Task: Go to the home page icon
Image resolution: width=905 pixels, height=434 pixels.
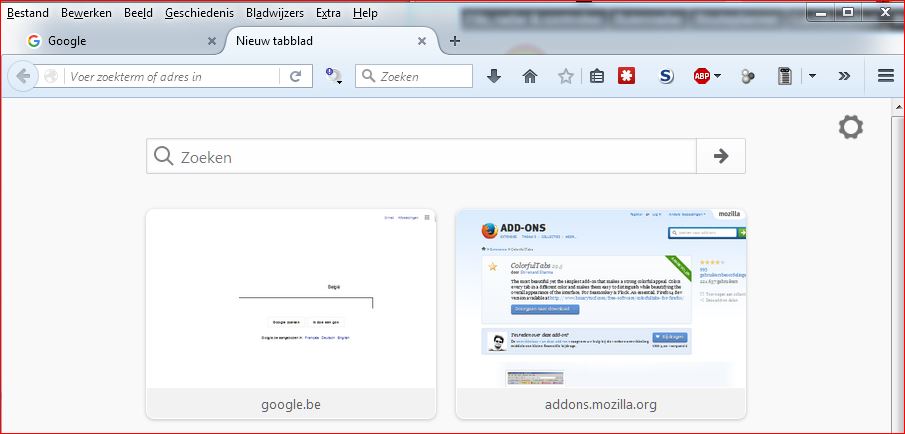Action: (530, 76)
